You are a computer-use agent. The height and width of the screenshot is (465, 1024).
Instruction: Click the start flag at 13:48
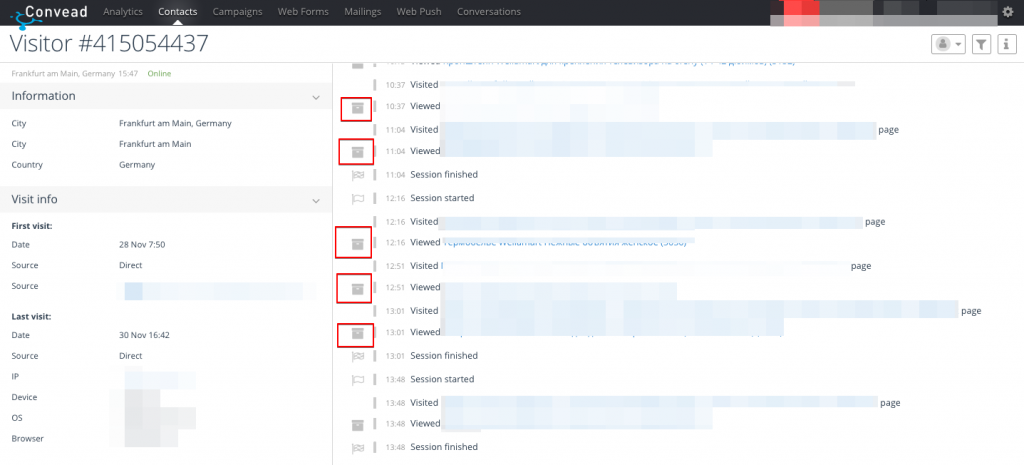[358, 379]
